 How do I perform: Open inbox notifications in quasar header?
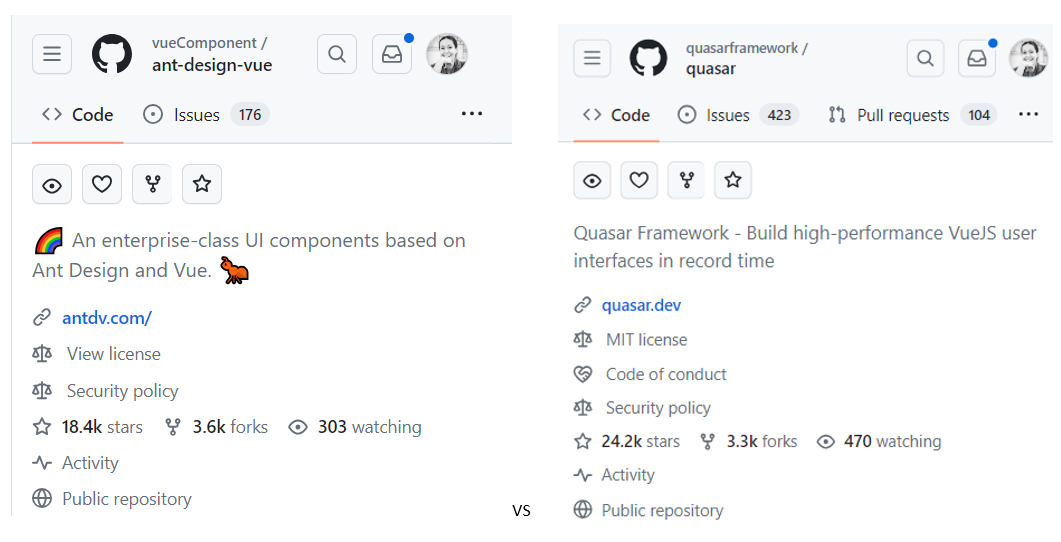click(977, 58)
